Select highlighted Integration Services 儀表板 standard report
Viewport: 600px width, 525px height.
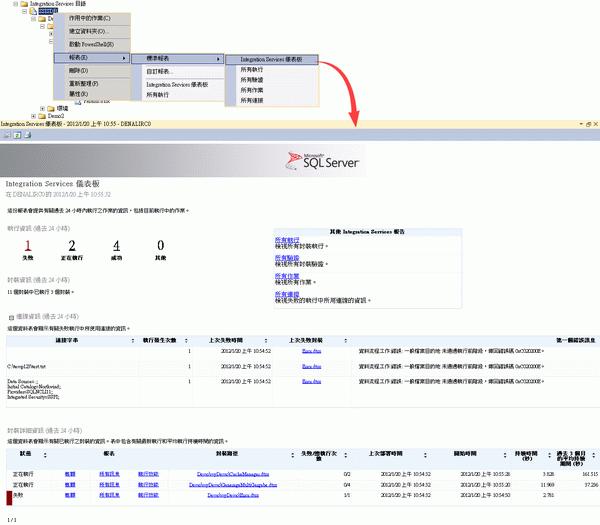click(x=272, y=59)
